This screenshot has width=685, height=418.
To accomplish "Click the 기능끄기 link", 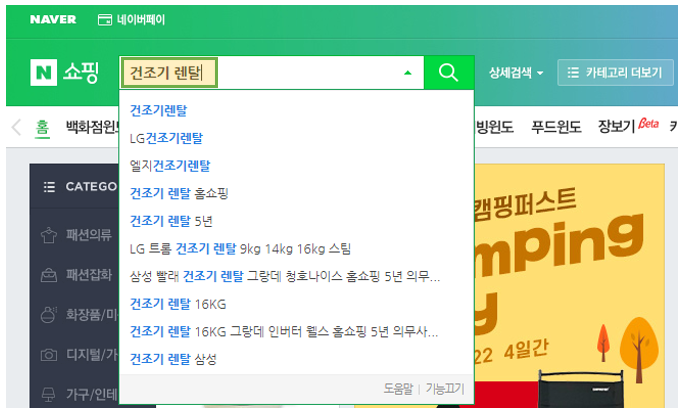I will point(445,389).
